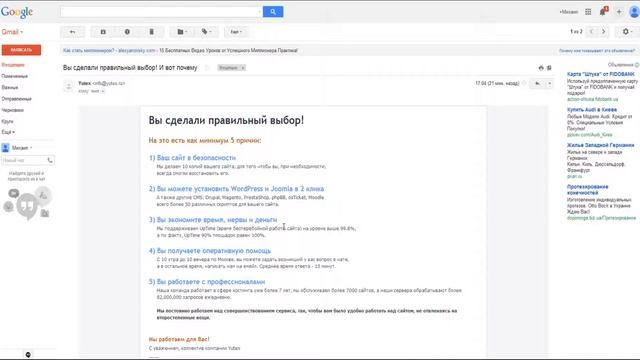Go back to inbox with back arrow
Viewport: 640px width, 360px height.
[73, 32]
